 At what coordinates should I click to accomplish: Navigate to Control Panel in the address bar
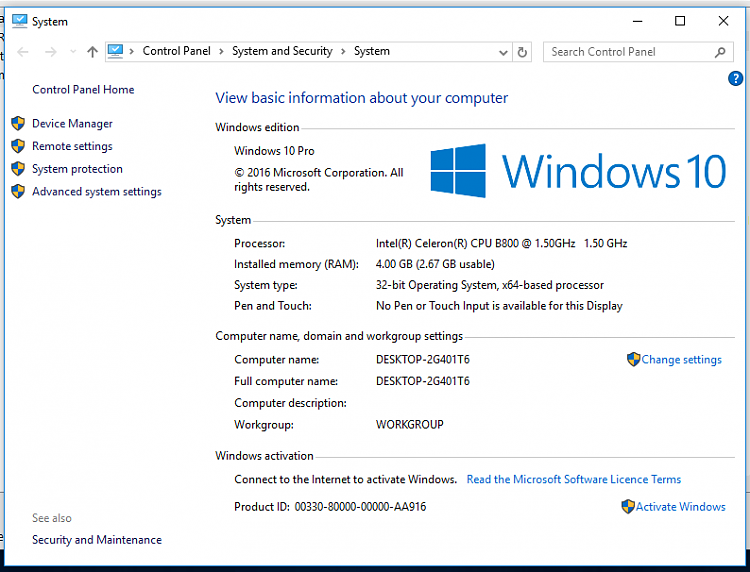pyautogui.click(x=176, y=51)
